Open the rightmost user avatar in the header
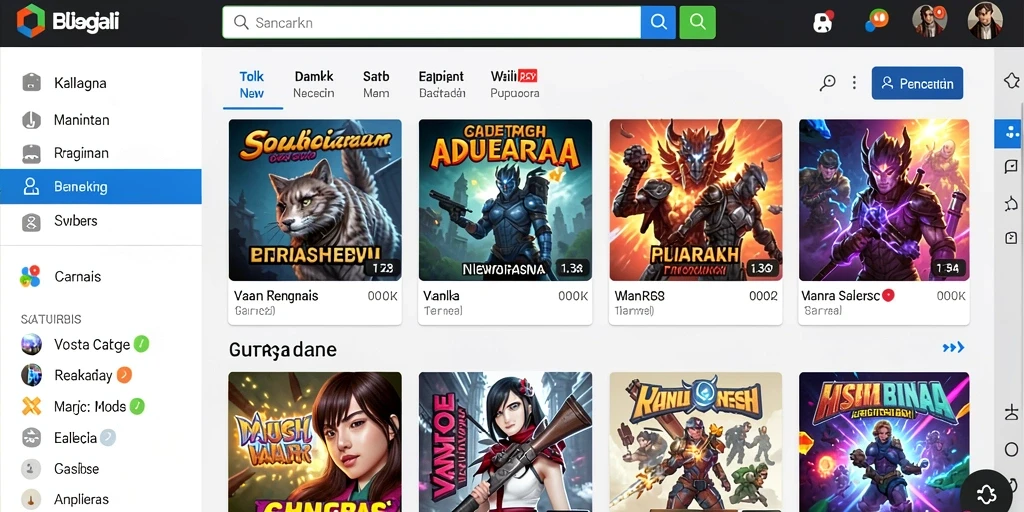 pos(984,20)
